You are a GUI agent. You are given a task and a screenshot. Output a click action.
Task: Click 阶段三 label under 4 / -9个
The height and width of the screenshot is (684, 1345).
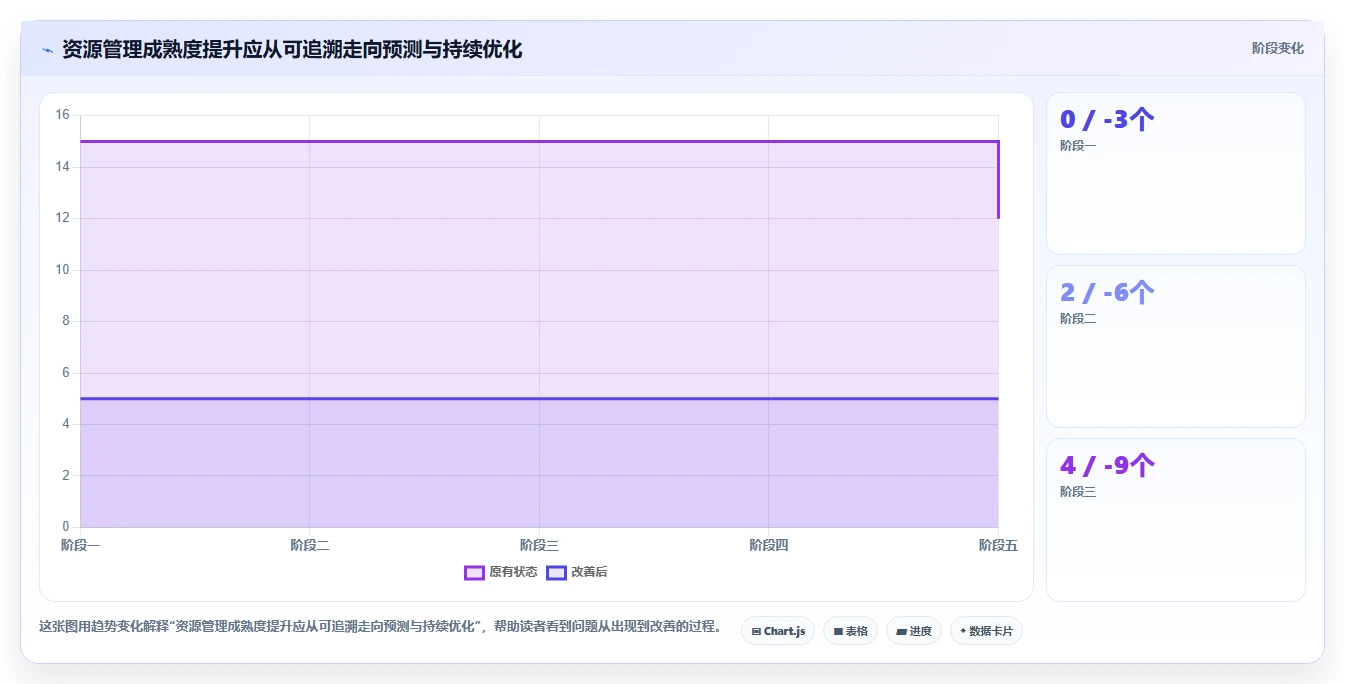point(1078,491)
